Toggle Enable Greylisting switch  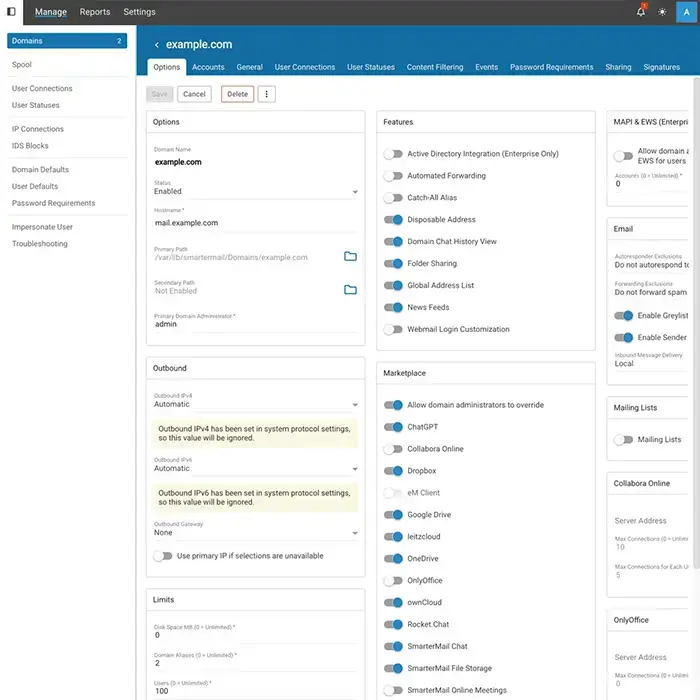tap(623, 316)
